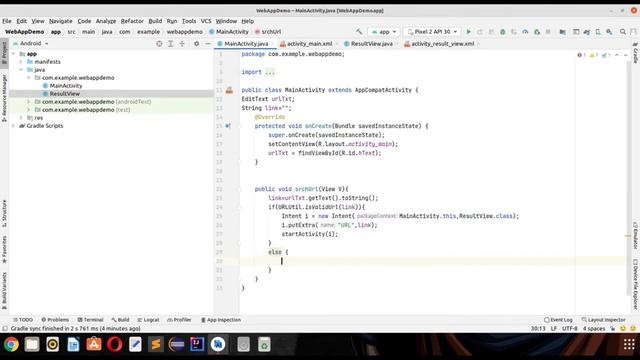Toggle the Emulator side panel
The width and height of the screenshot is (640, 360).
coord(636,236)
